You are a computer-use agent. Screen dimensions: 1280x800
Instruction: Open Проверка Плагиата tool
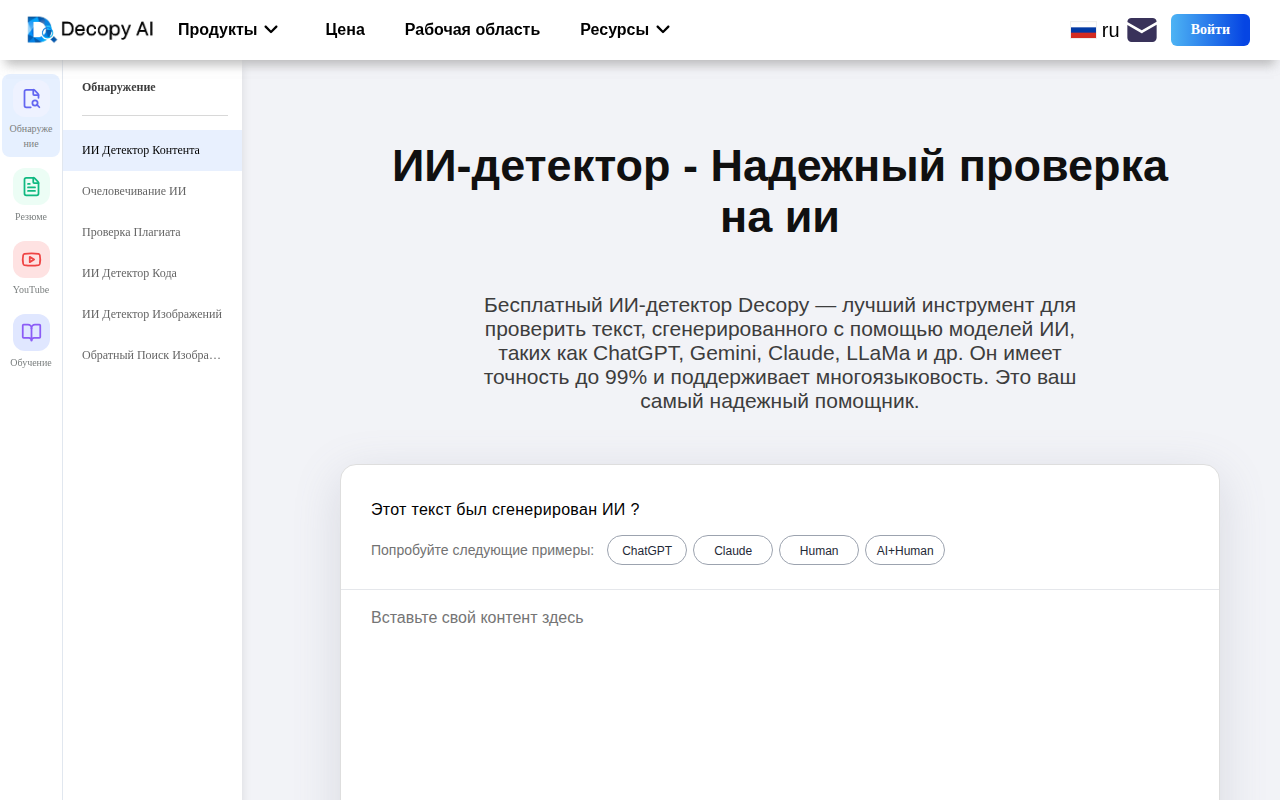point(152,232)
